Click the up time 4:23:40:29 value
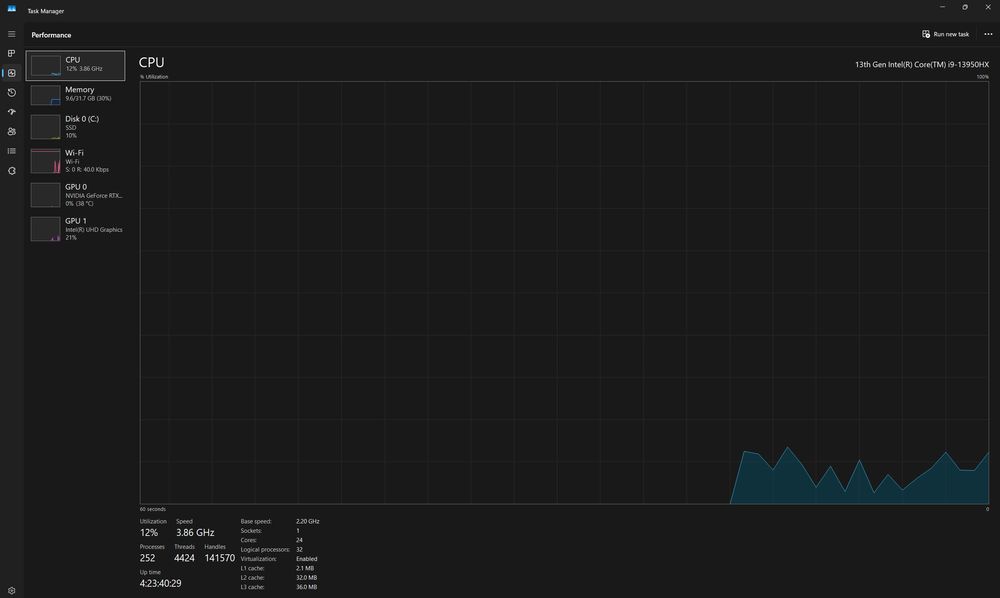Image resolution: width=1000 pixels, height=598 pixels. pyautogui.click(x=160, y=583)
